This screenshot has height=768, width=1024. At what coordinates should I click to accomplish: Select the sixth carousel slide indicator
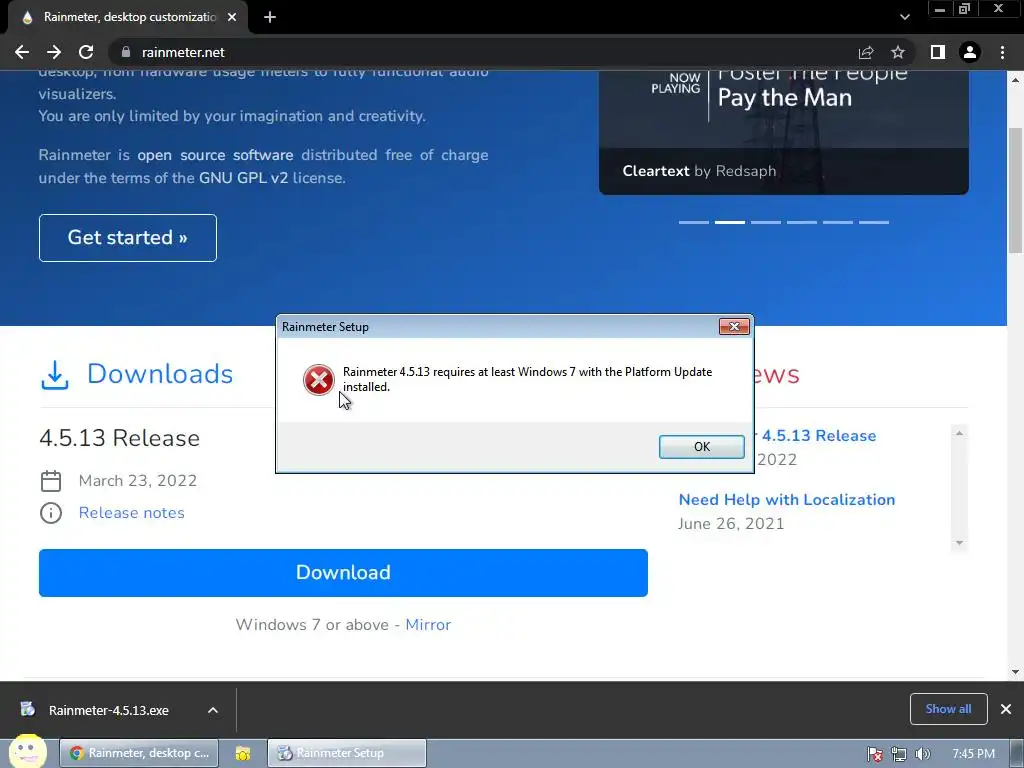[x=874, y=222]
